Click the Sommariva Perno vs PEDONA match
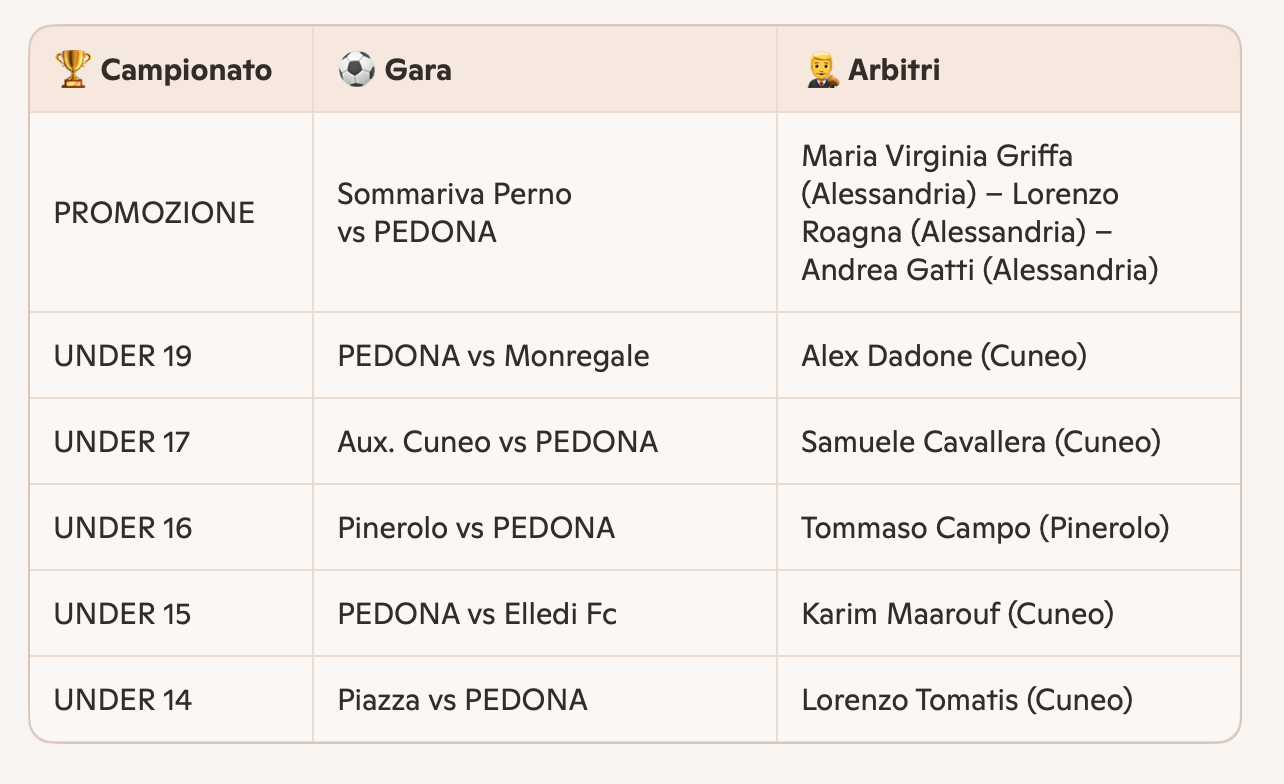The width and height of the screenshot is (1284, 784). point(454,213)
